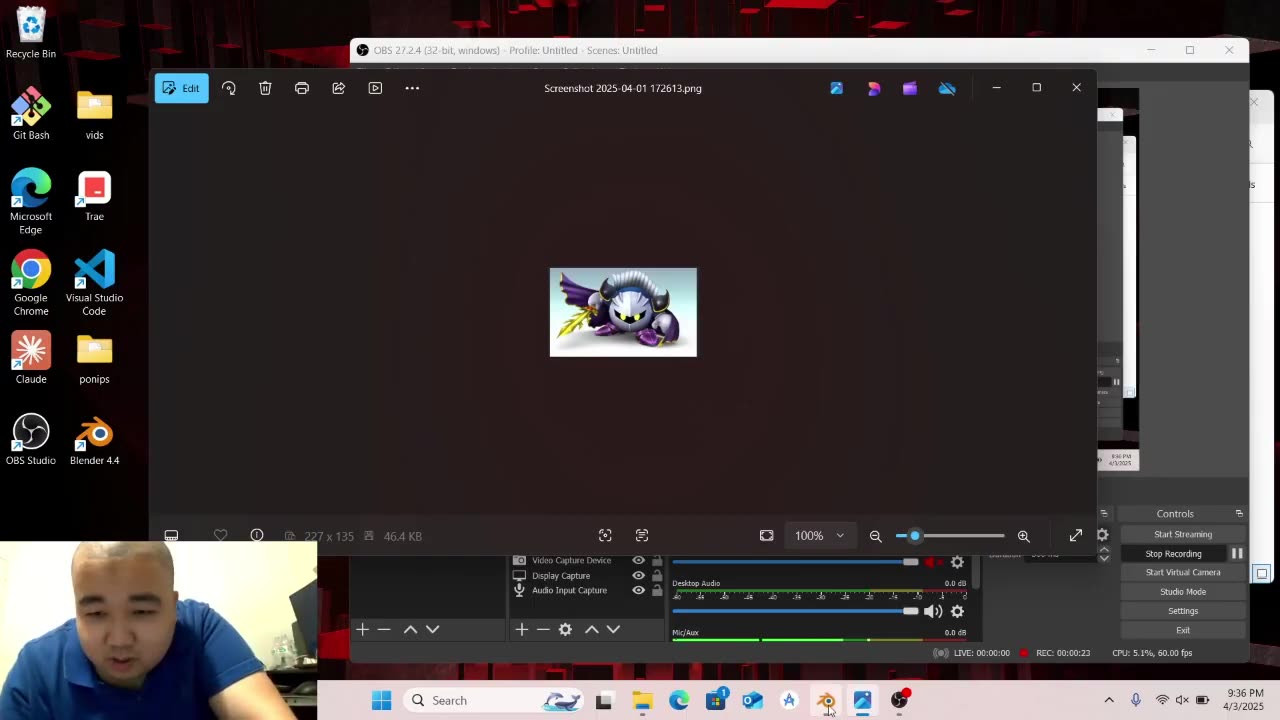This screenshot has width=1280, height=720.
Task: Delete the screenshot using trash icon
Action: point(265,88)
